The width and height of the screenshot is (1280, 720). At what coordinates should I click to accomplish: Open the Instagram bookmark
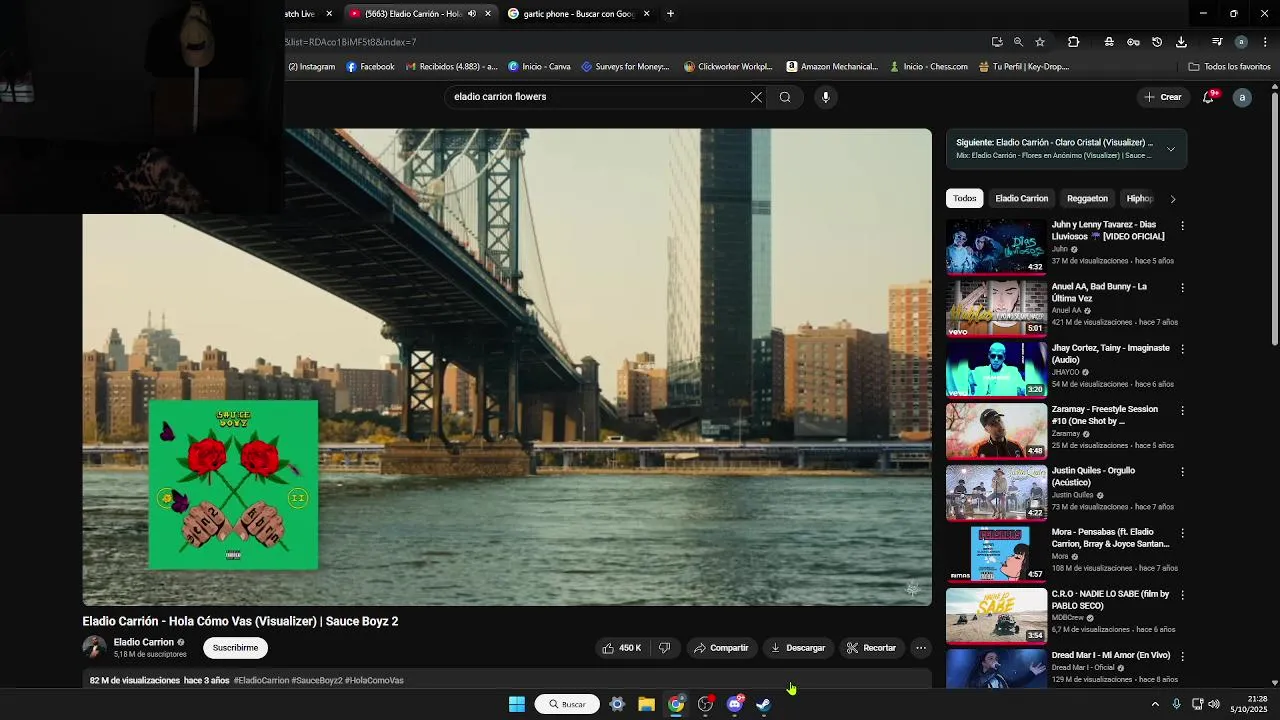(x=312, y=67)
